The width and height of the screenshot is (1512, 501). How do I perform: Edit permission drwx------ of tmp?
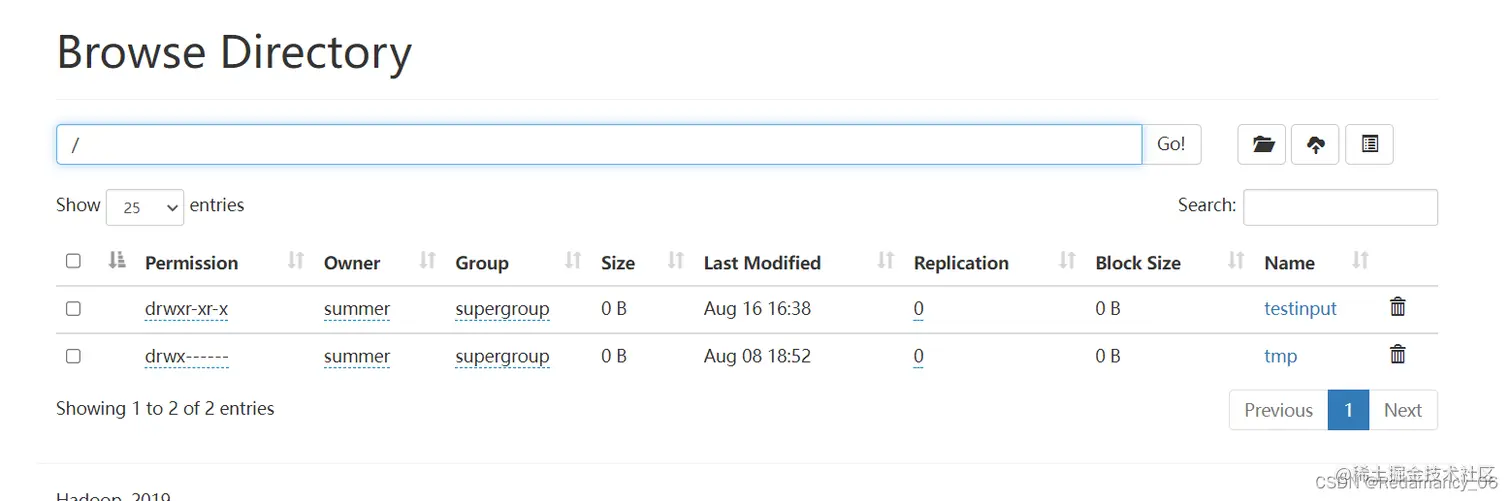click(187, 356)
